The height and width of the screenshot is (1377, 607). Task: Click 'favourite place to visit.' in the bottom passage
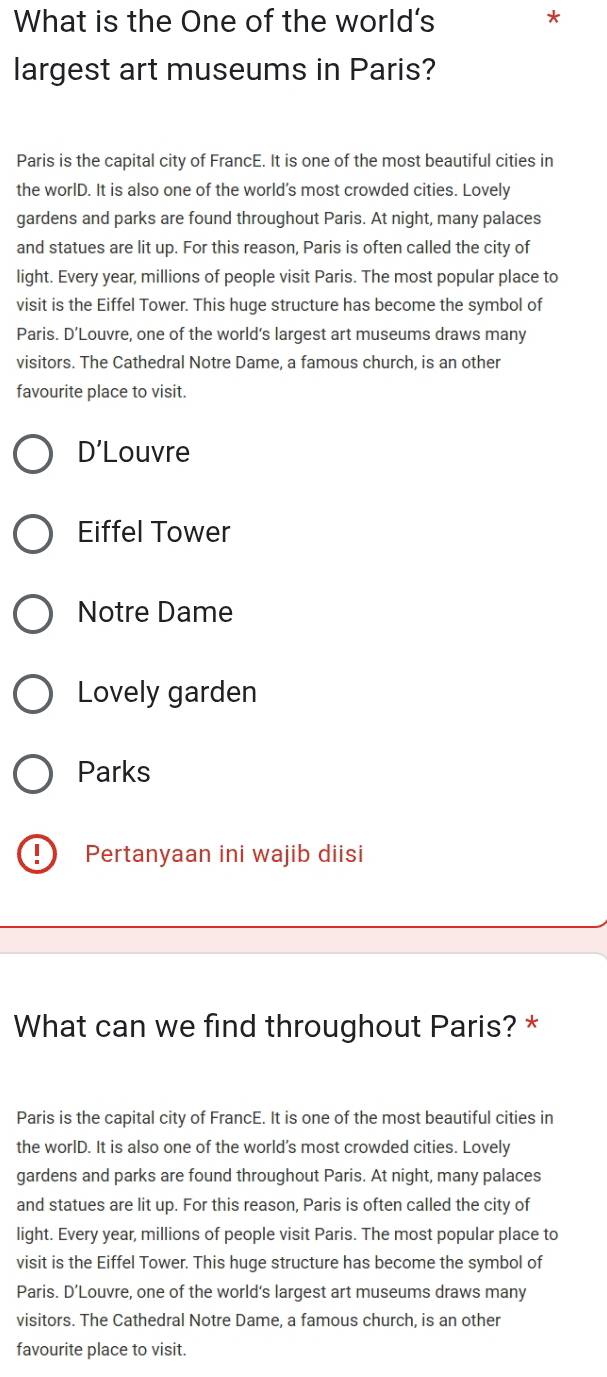point(101,1349)
